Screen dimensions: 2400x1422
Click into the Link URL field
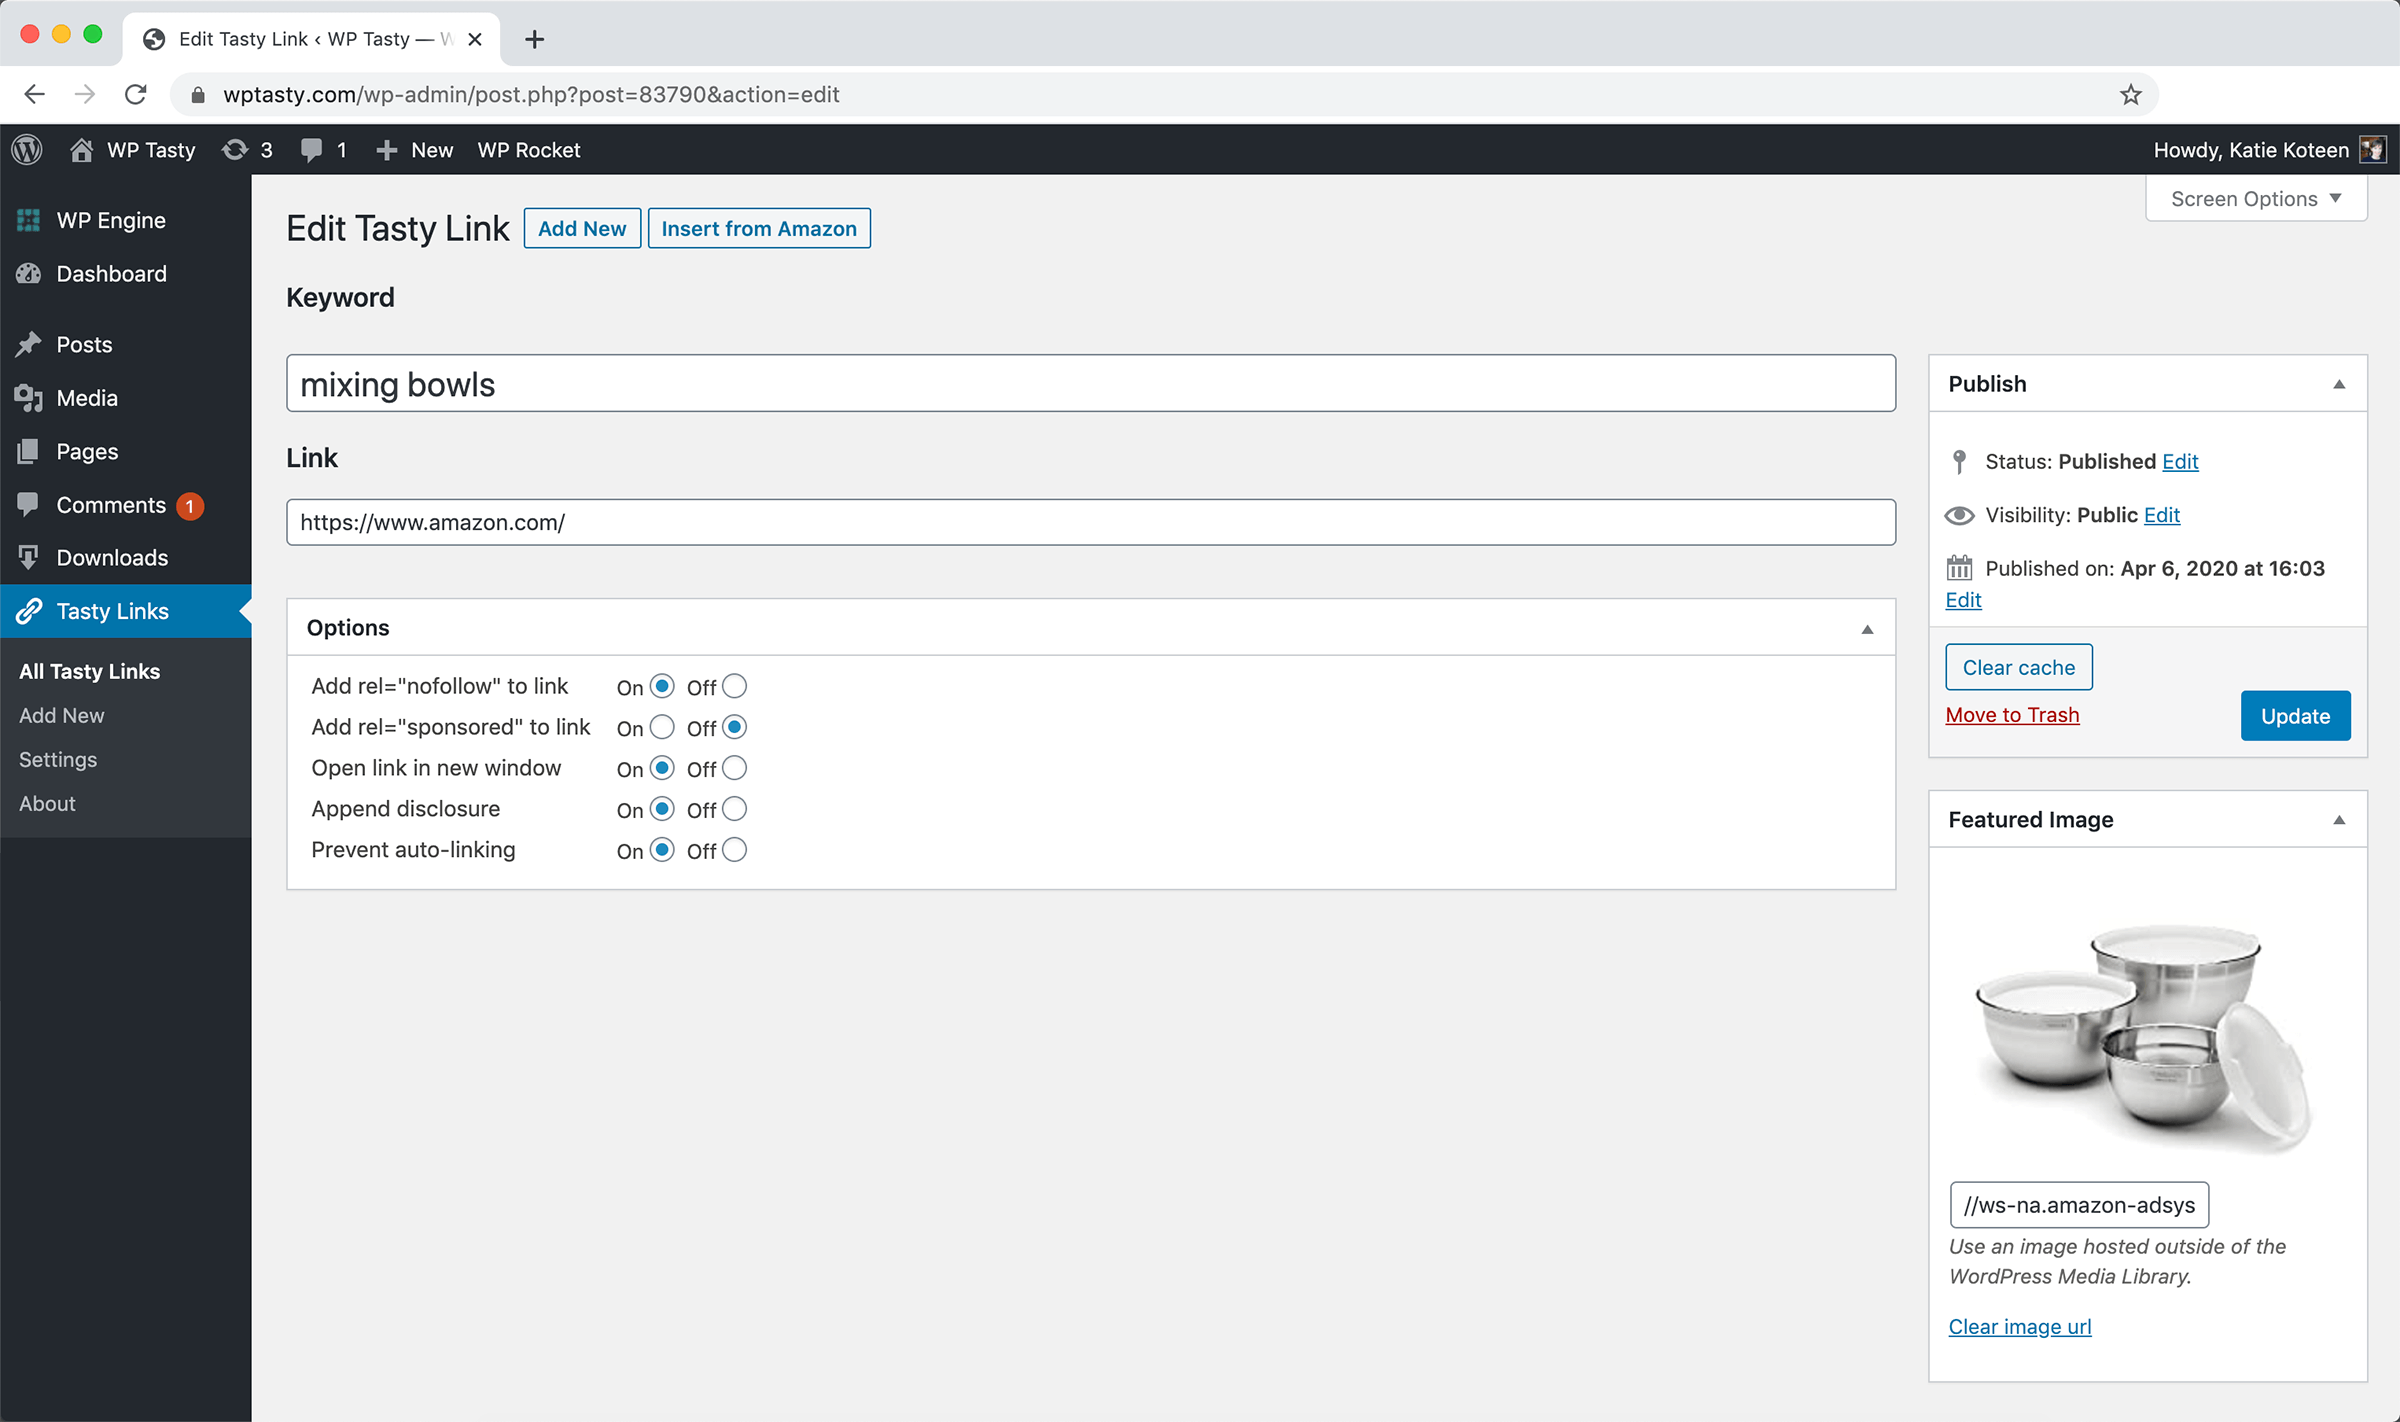pyautogui.click(x=1090, y=522)
